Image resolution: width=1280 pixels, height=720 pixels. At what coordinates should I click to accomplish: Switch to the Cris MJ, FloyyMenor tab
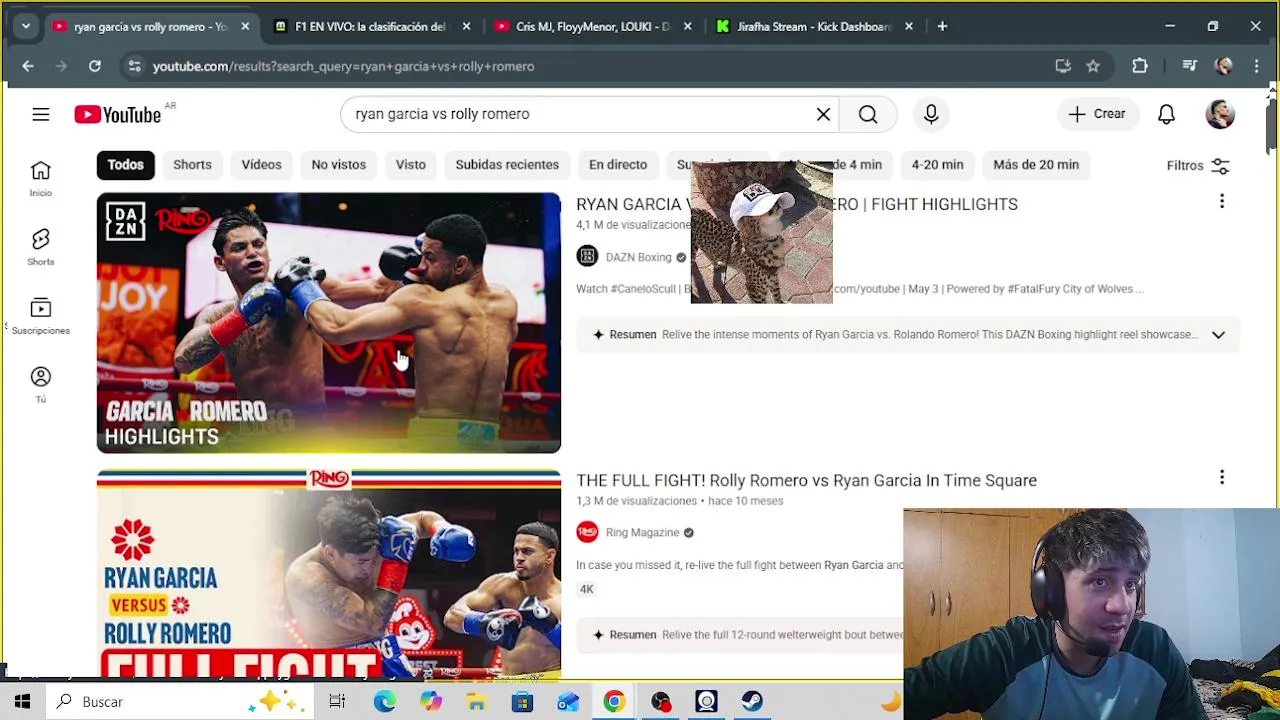point(590,27)
